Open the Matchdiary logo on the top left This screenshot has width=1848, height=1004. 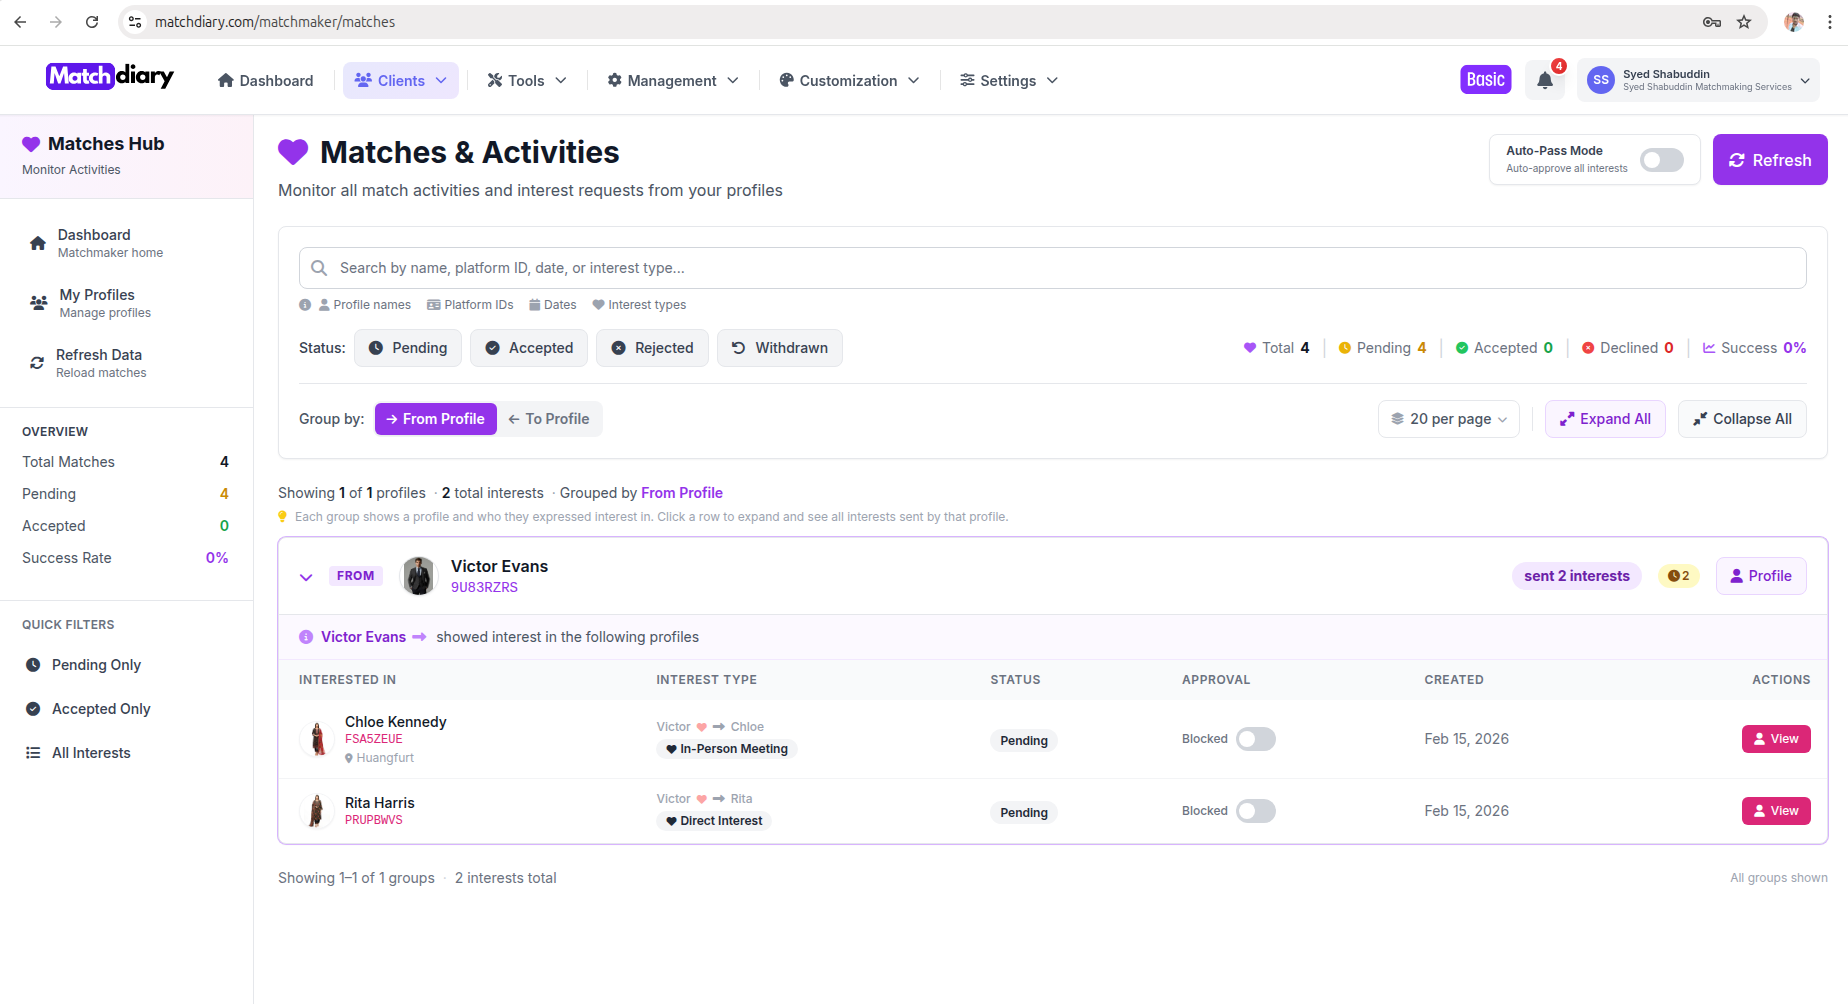click(109, 76)
